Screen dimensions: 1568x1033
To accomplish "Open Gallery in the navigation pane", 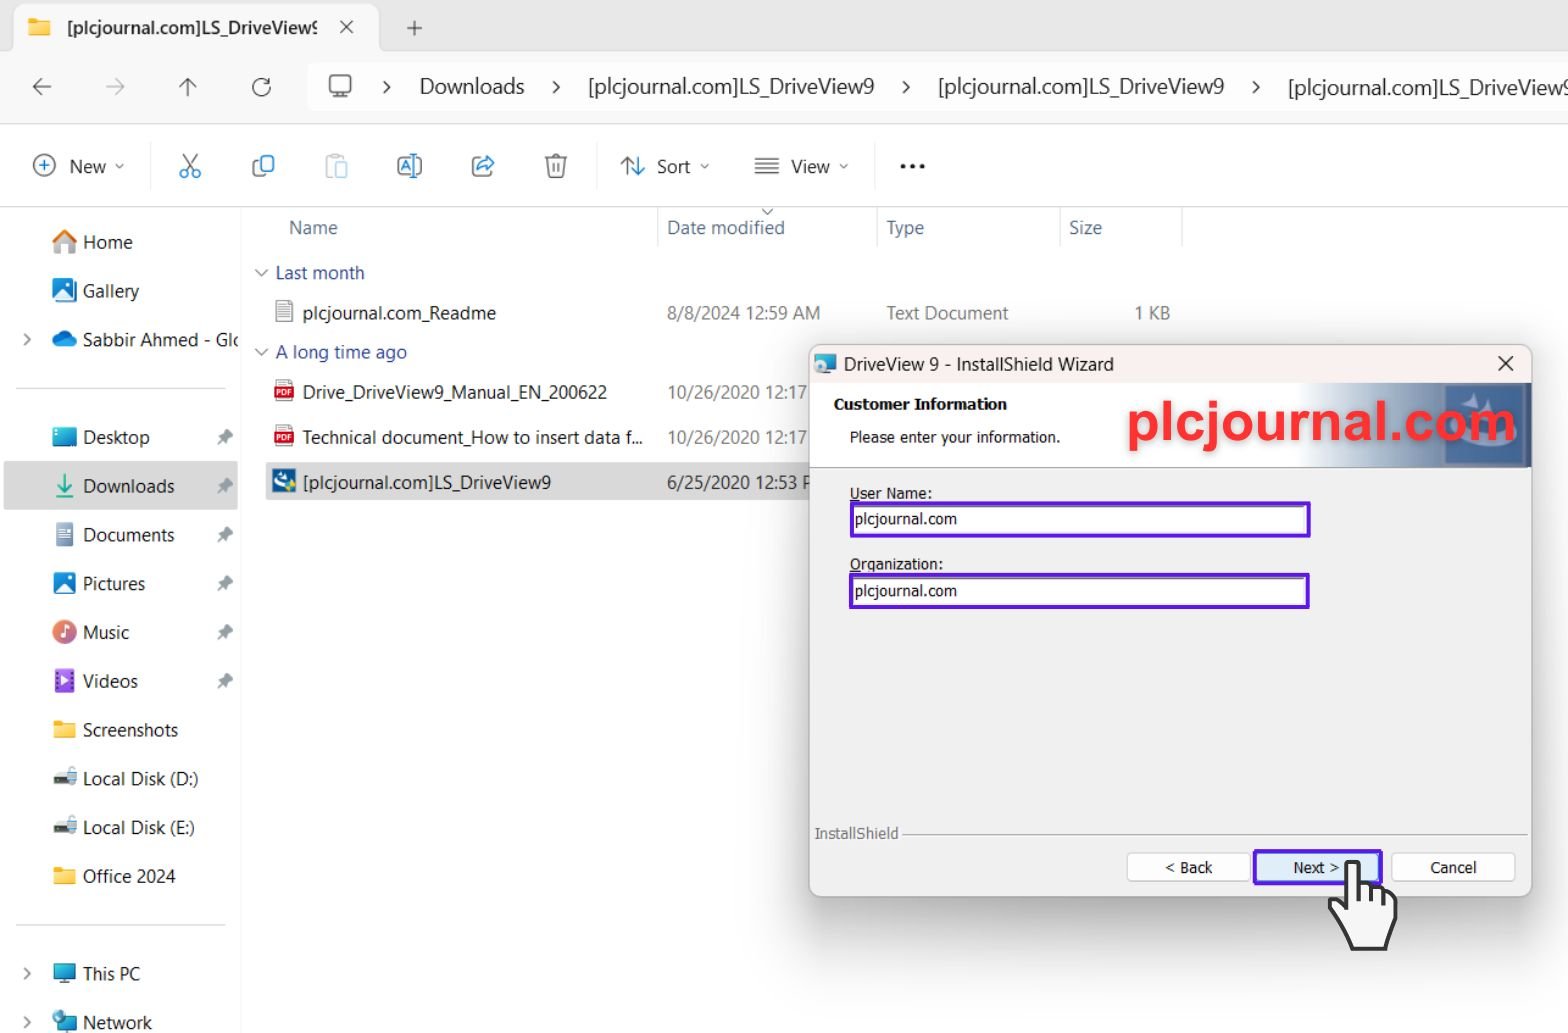I will click(96, 291).
